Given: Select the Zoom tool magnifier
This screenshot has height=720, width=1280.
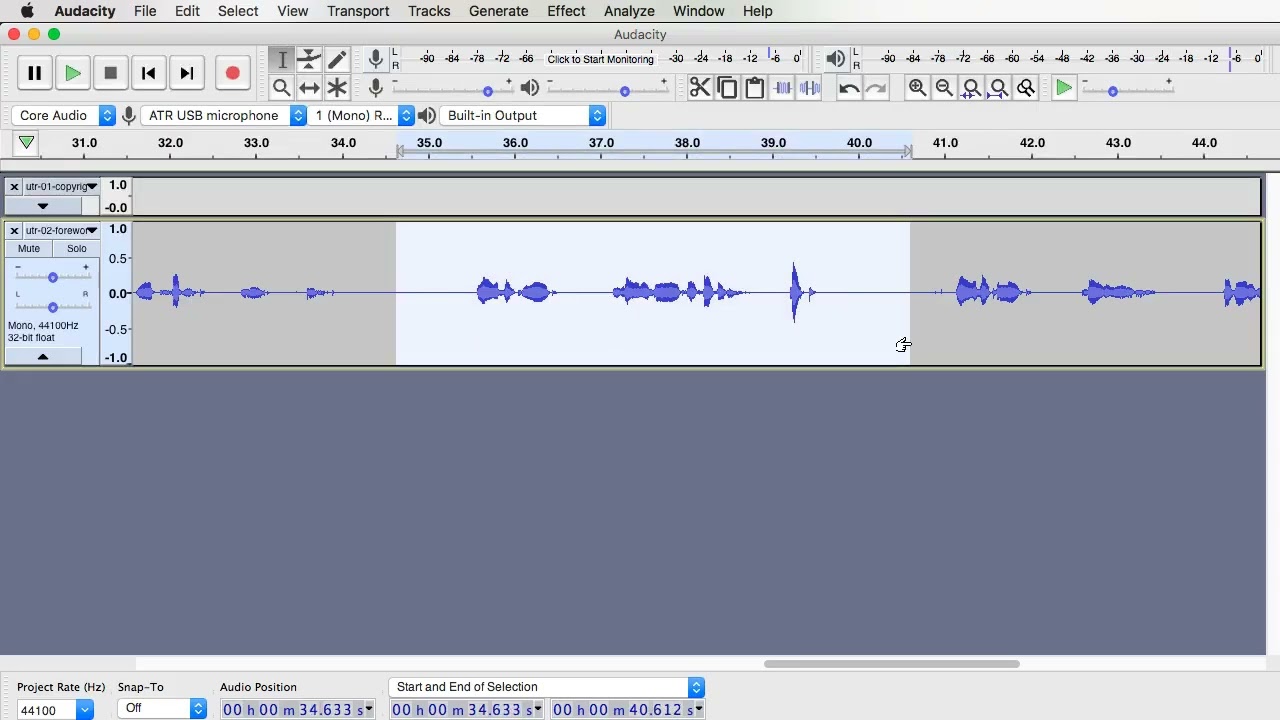Looking at the screenshot, I should click(282, 88).
